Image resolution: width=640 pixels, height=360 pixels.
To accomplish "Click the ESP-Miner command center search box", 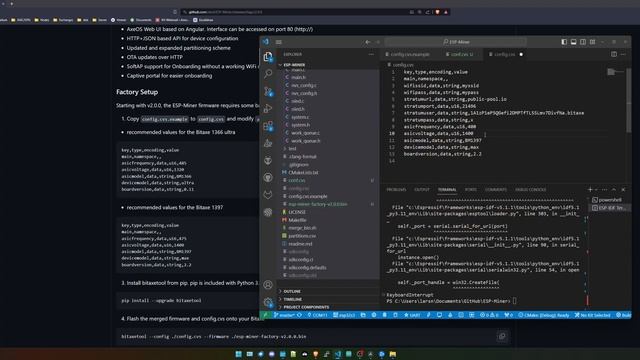I will (x=456, y=42).
